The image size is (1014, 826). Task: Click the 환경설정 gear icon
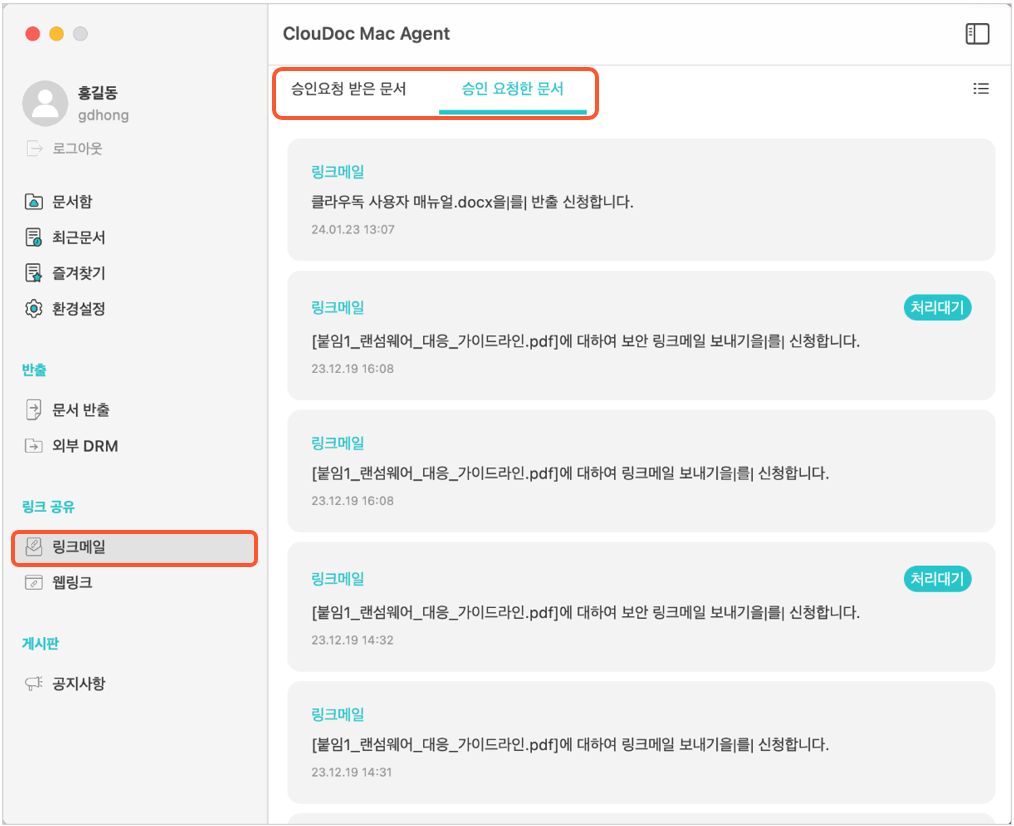[x=34, y=309]
